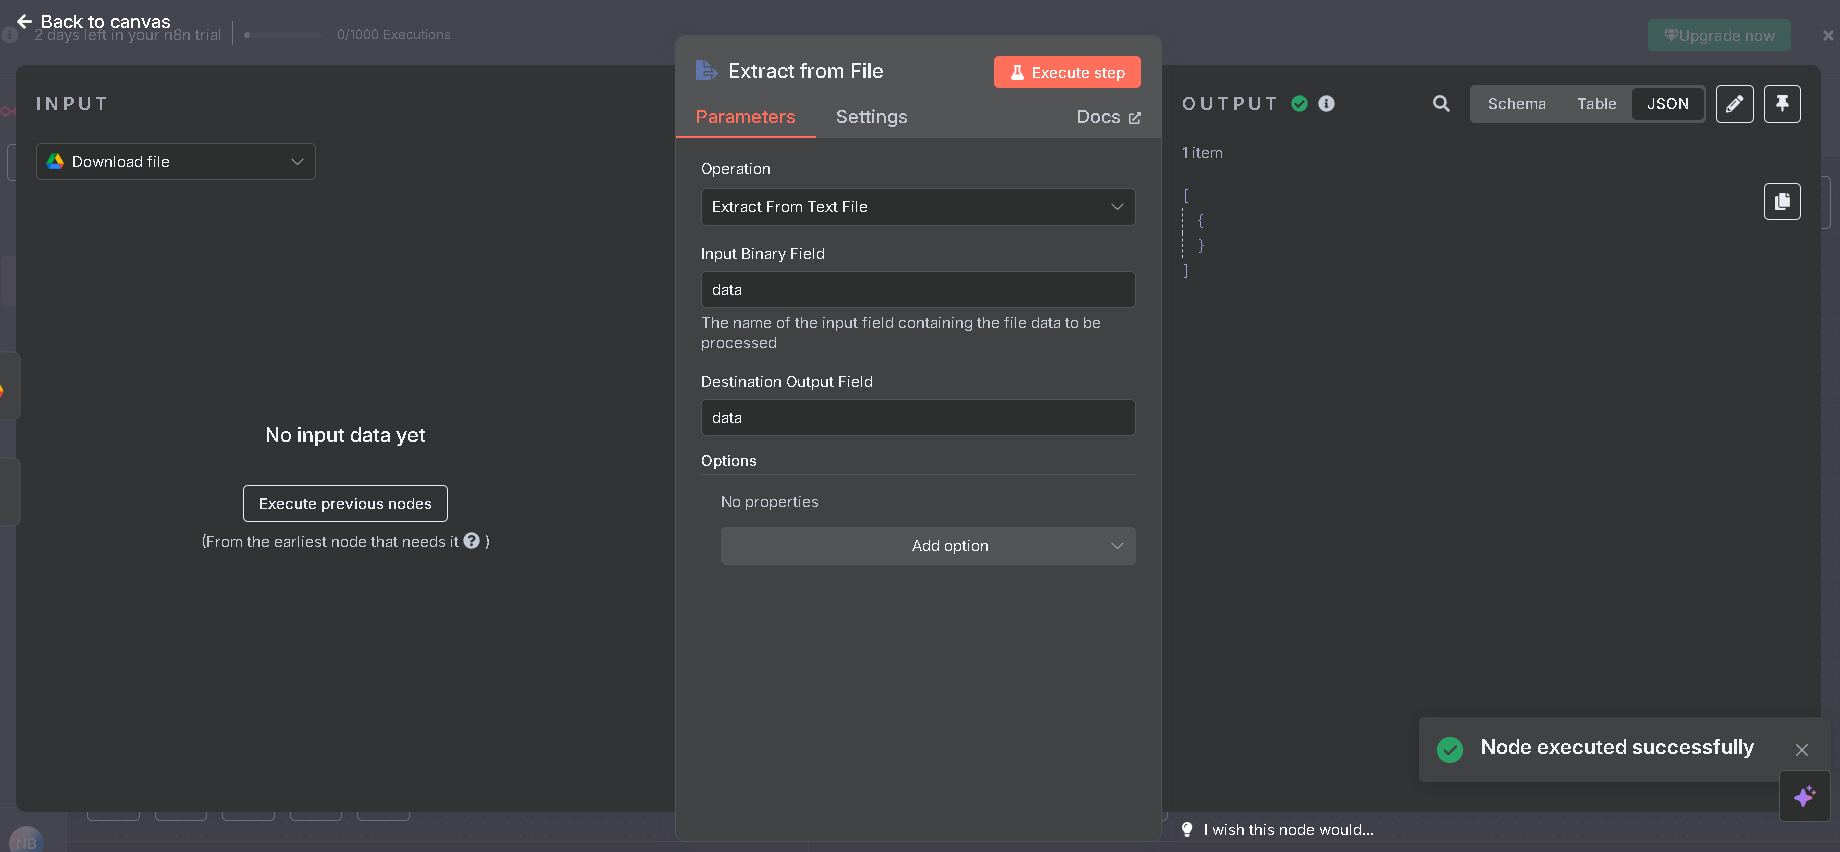Click the NB user avatar

coord(26,841)
